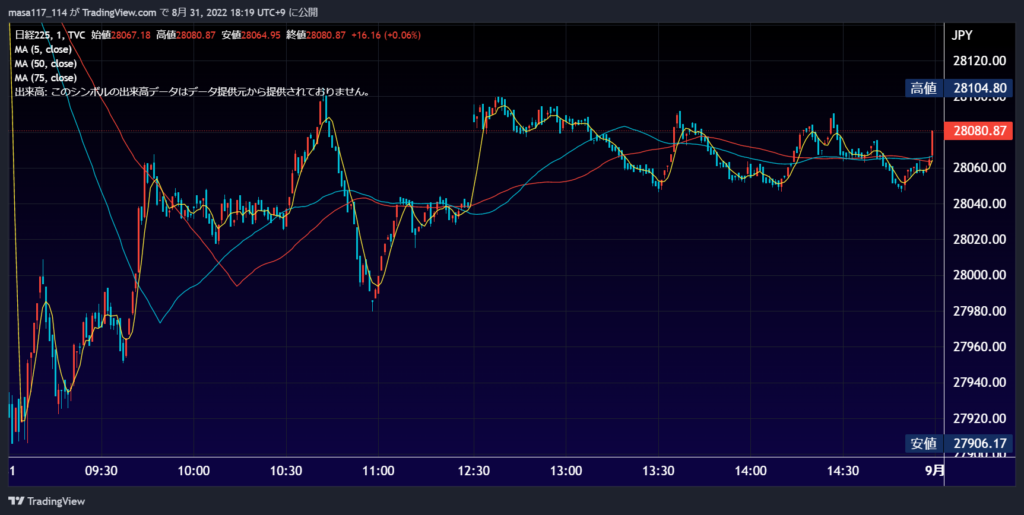
Task: Click the 13:30 time axis label
Action: [658, 471]
